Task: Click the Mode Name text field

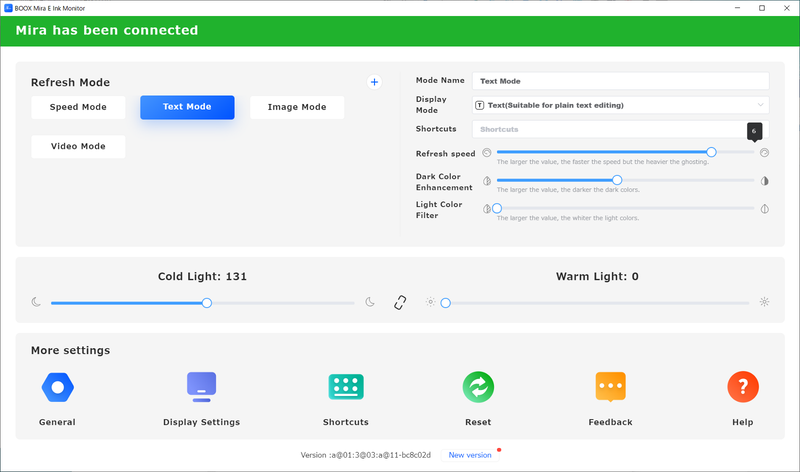Action: pos(620,81)
